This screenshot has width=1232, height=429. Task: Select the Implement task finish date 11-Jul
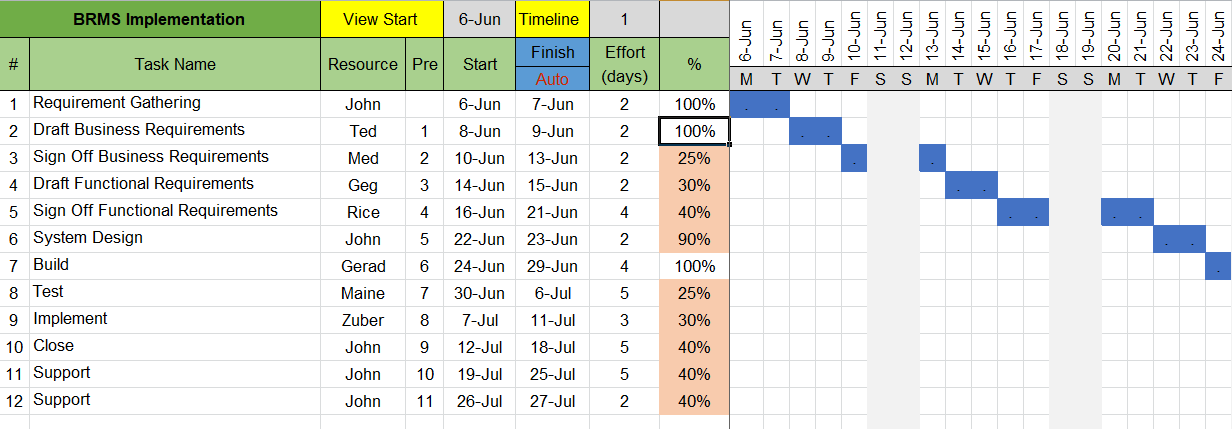[x=552, y=320]
